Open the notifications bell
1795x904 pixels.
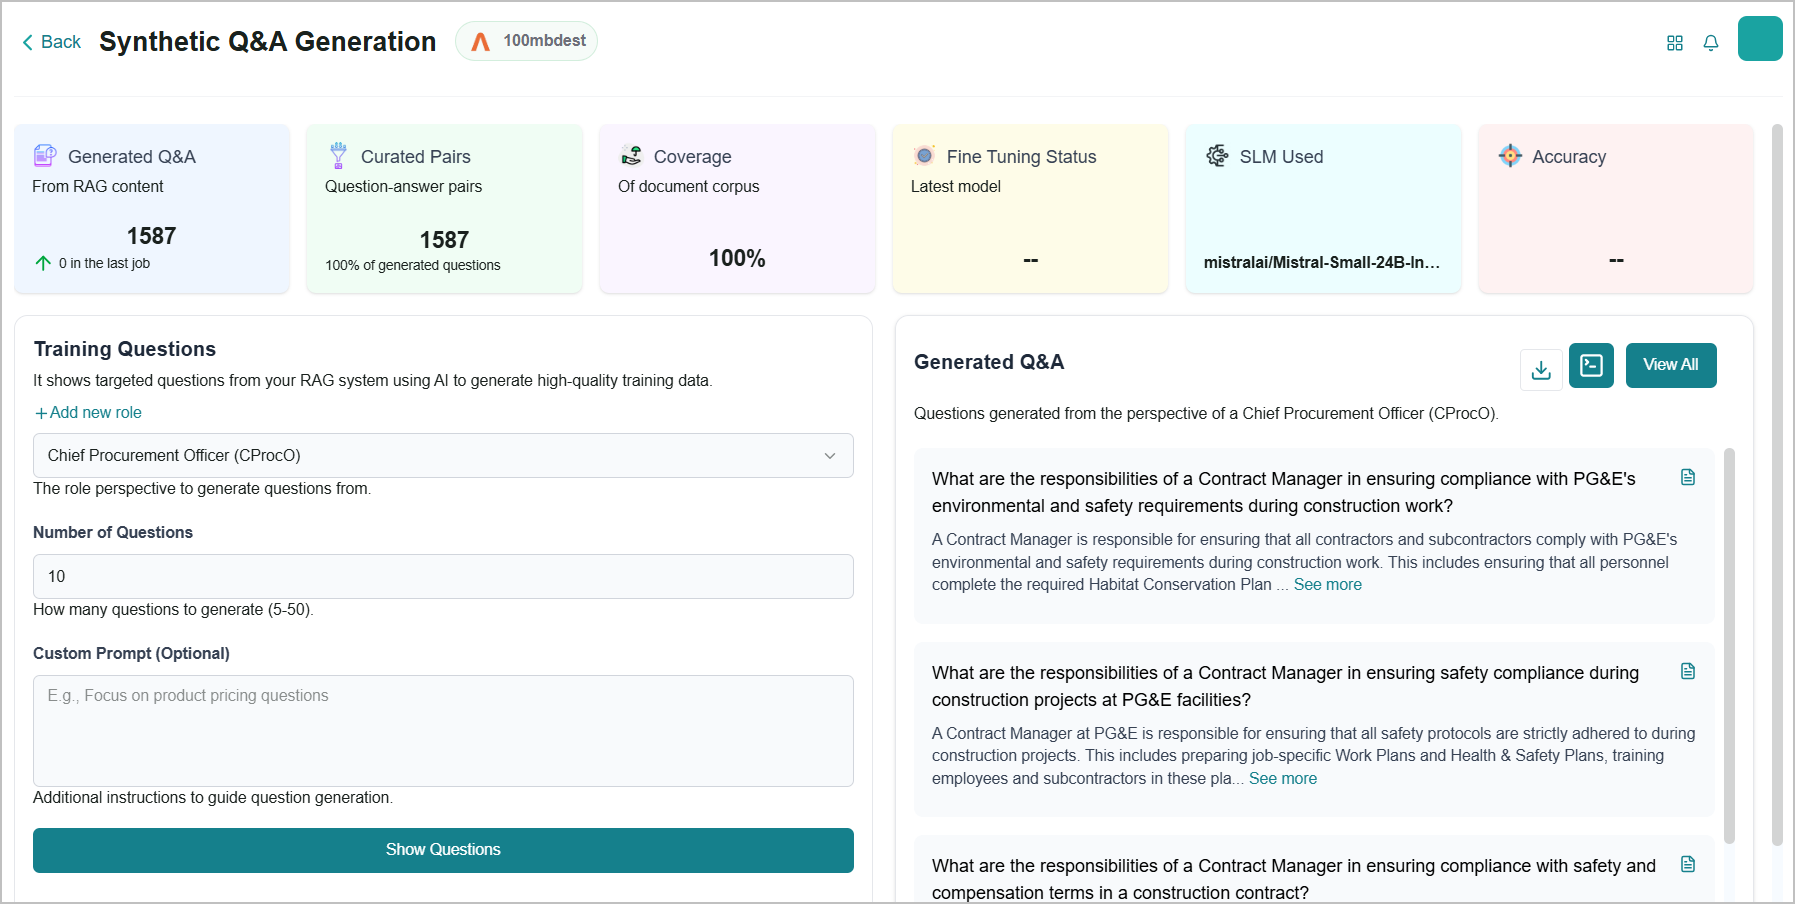[x=1711, y=43]
